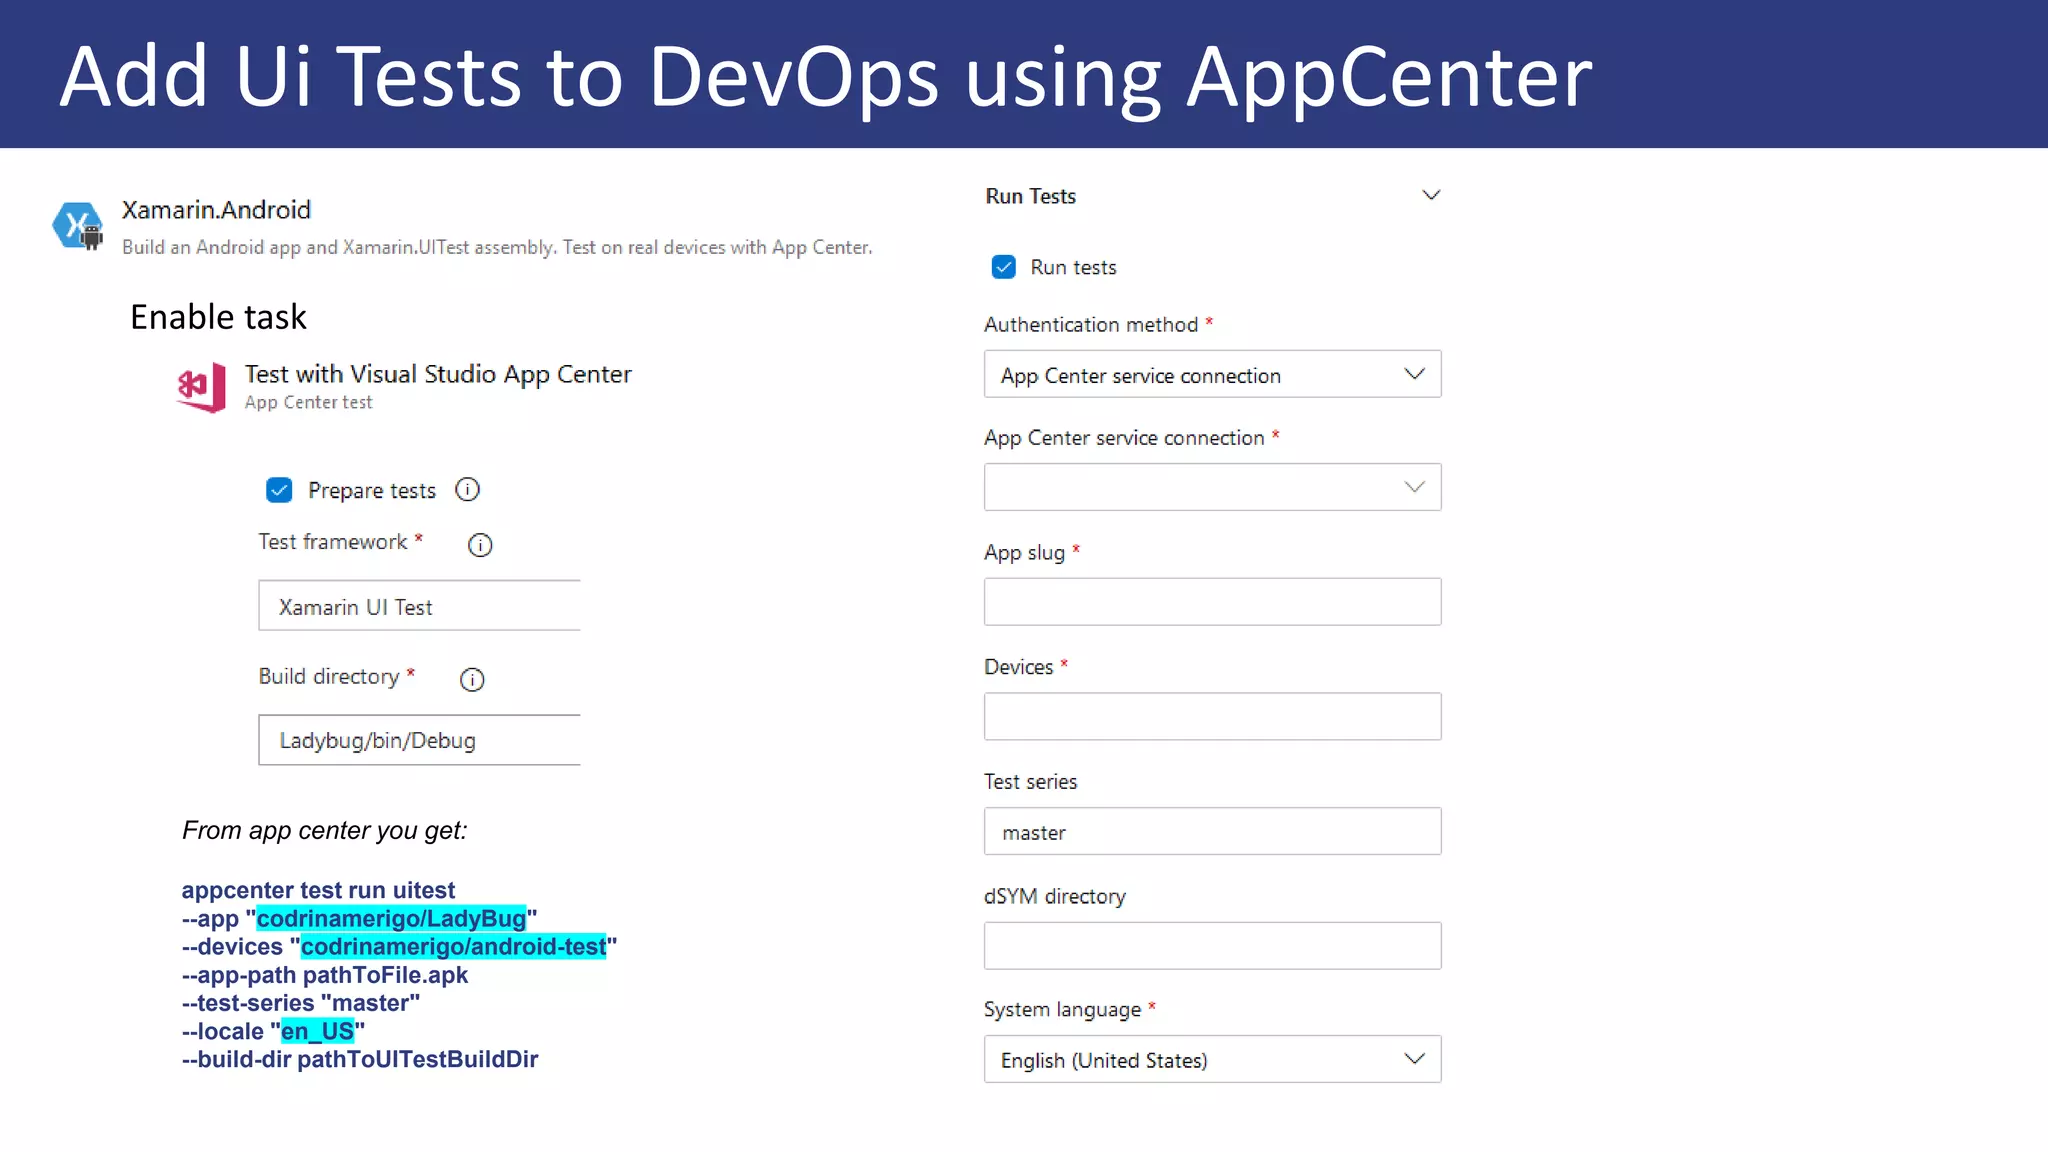Open the System language dropdown
Image resolution: width=2048 pixels, height=1152 pixels.
pos(1212,1059)
